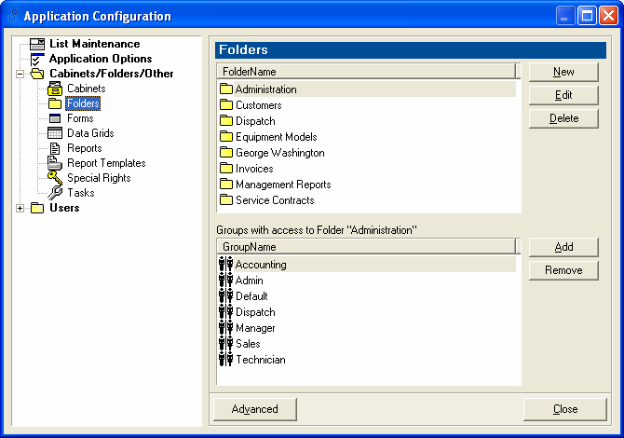Click the Report Templates printer icon
The image size is (624, 438).
(55, 163)
